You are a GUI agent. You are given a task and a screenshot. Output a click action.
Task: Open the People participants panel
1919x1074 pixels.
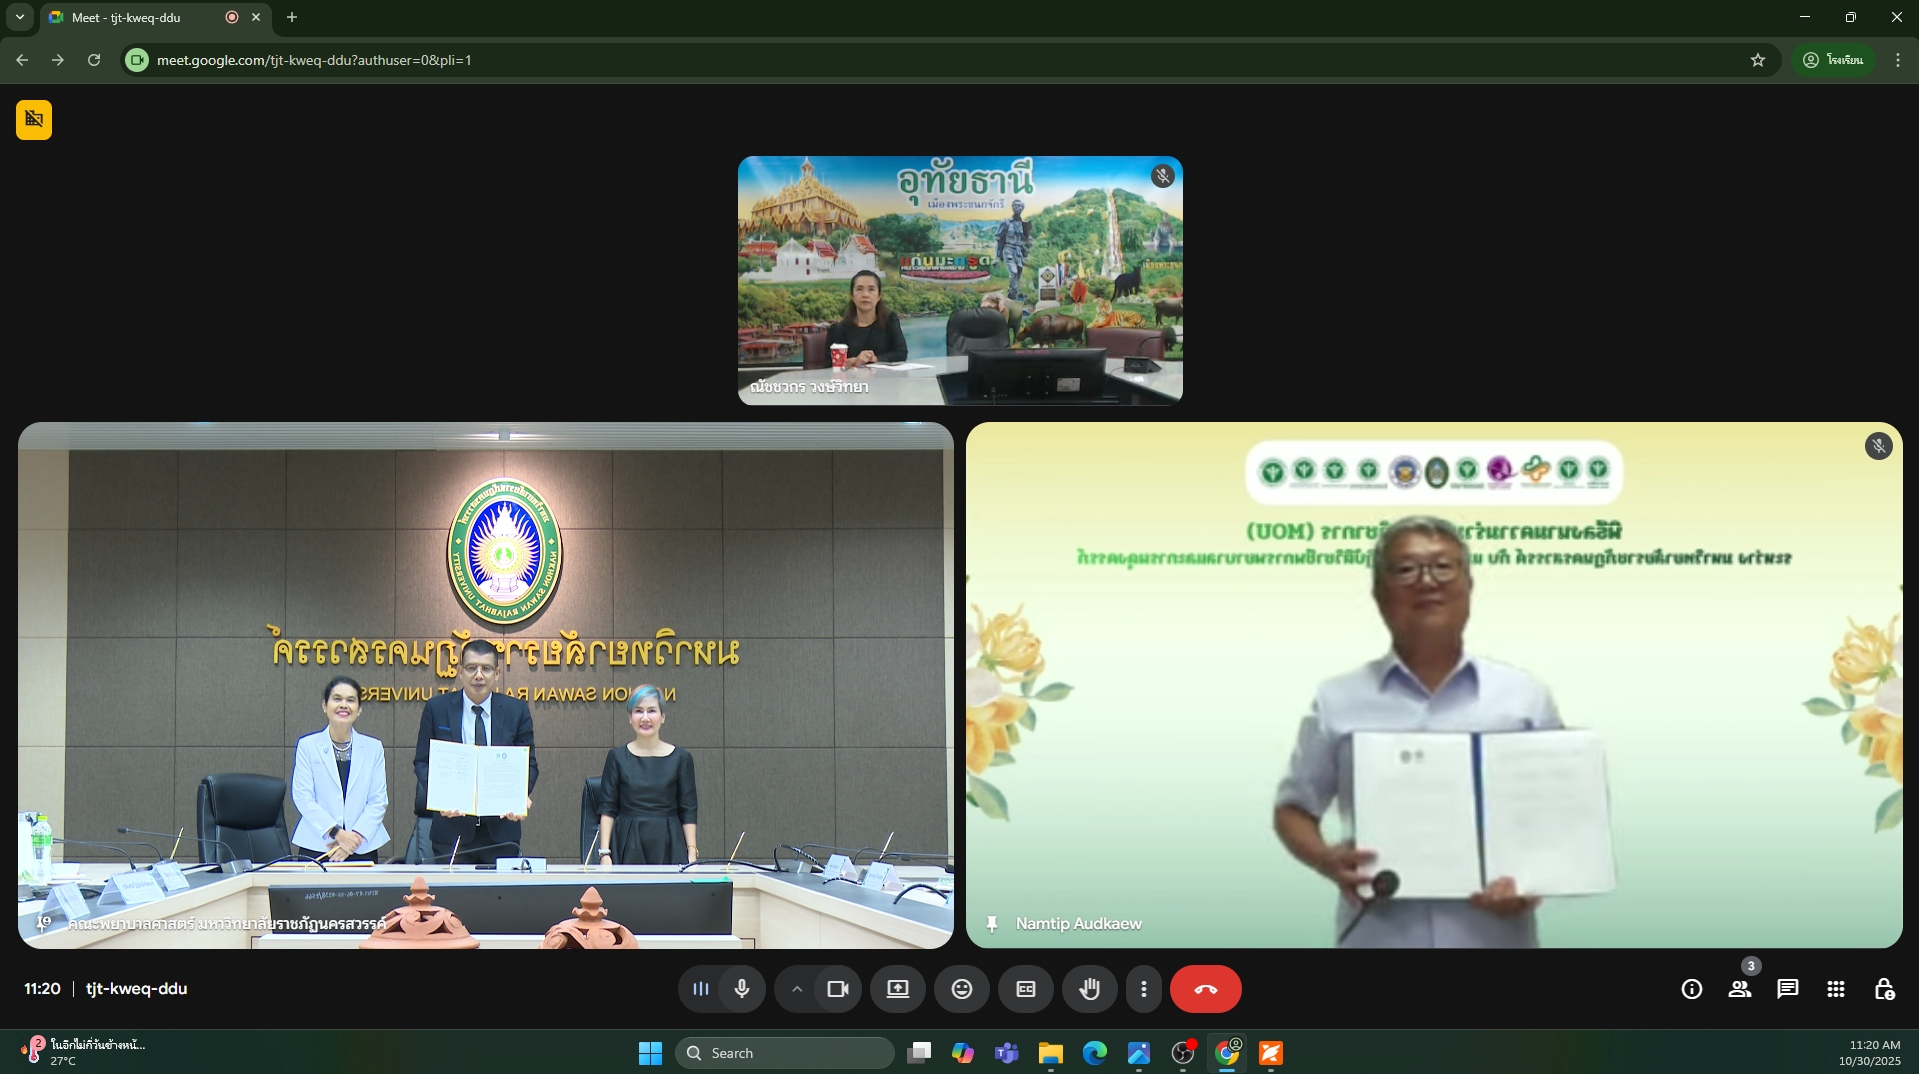click(1739, 989)
